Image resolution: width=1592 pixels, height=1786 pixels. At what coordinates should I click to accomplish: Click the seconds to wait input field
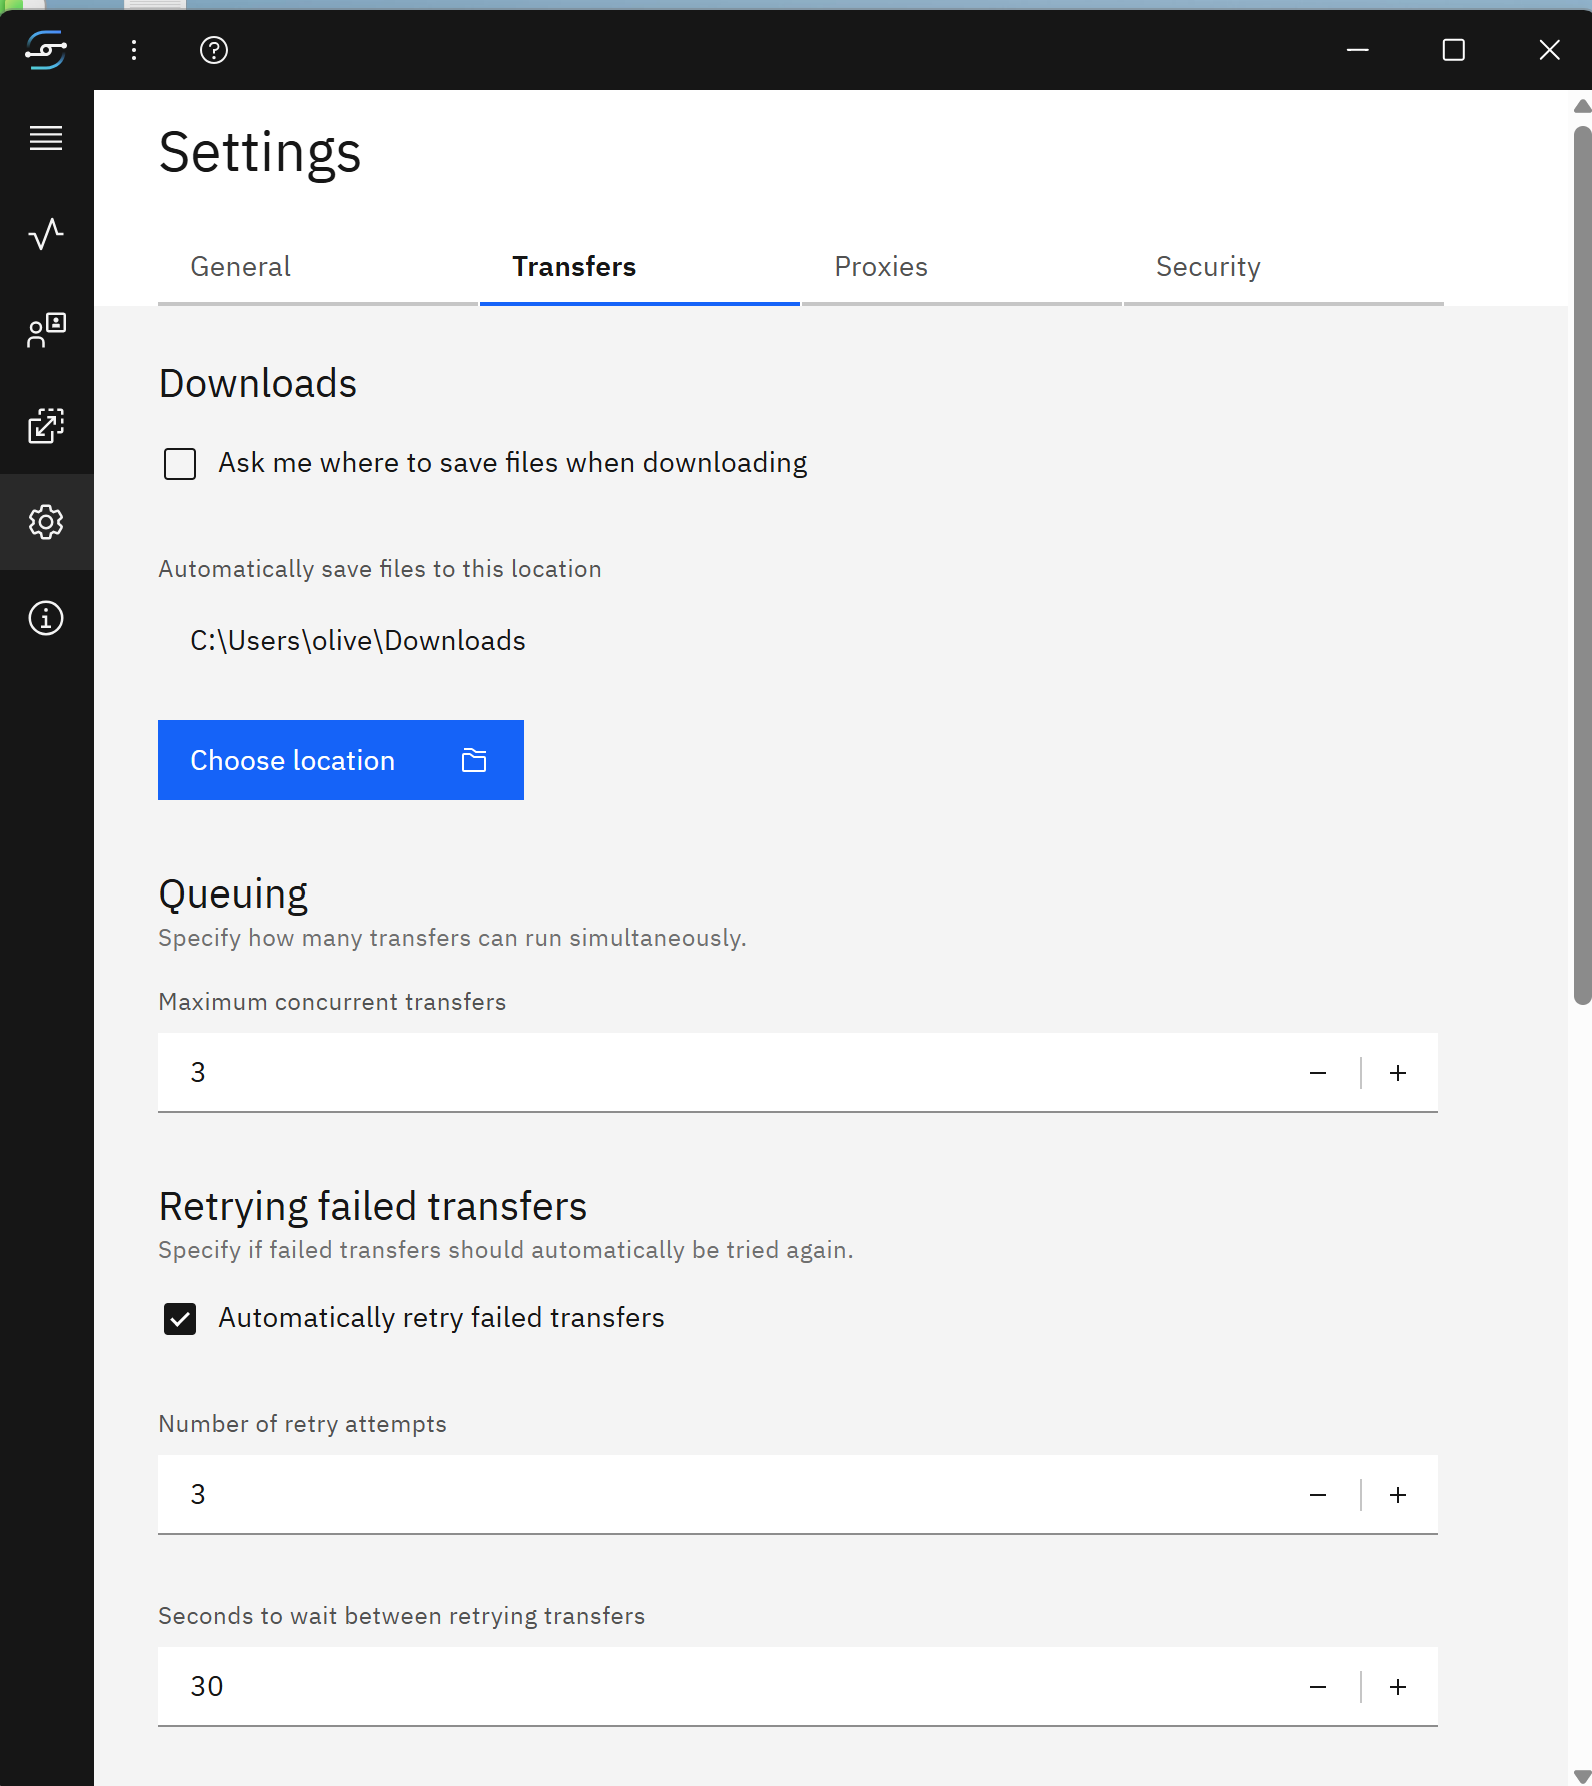pos(700,1687)
